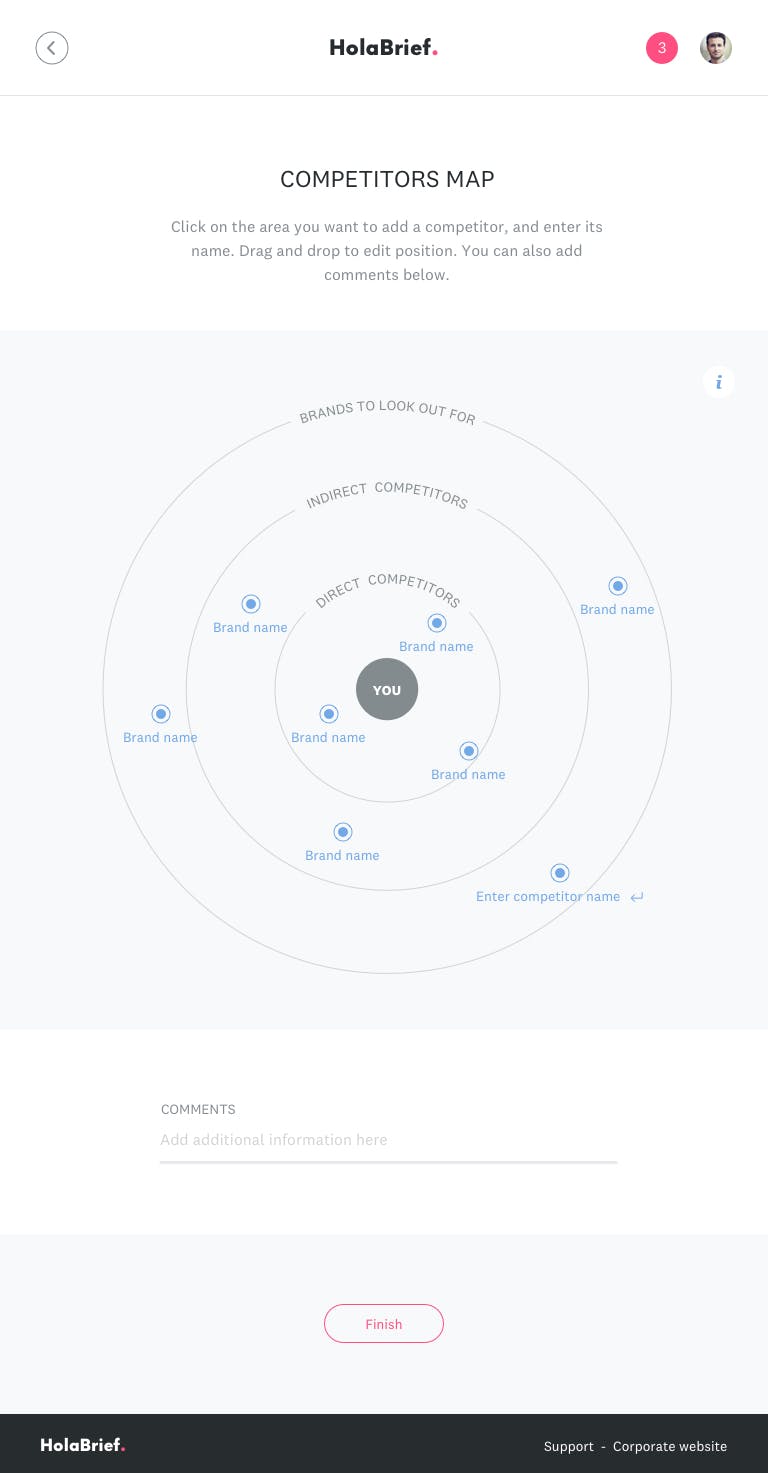The image size is (768, 1473).
Task: Click the info icon on the map
Action: 718,382
